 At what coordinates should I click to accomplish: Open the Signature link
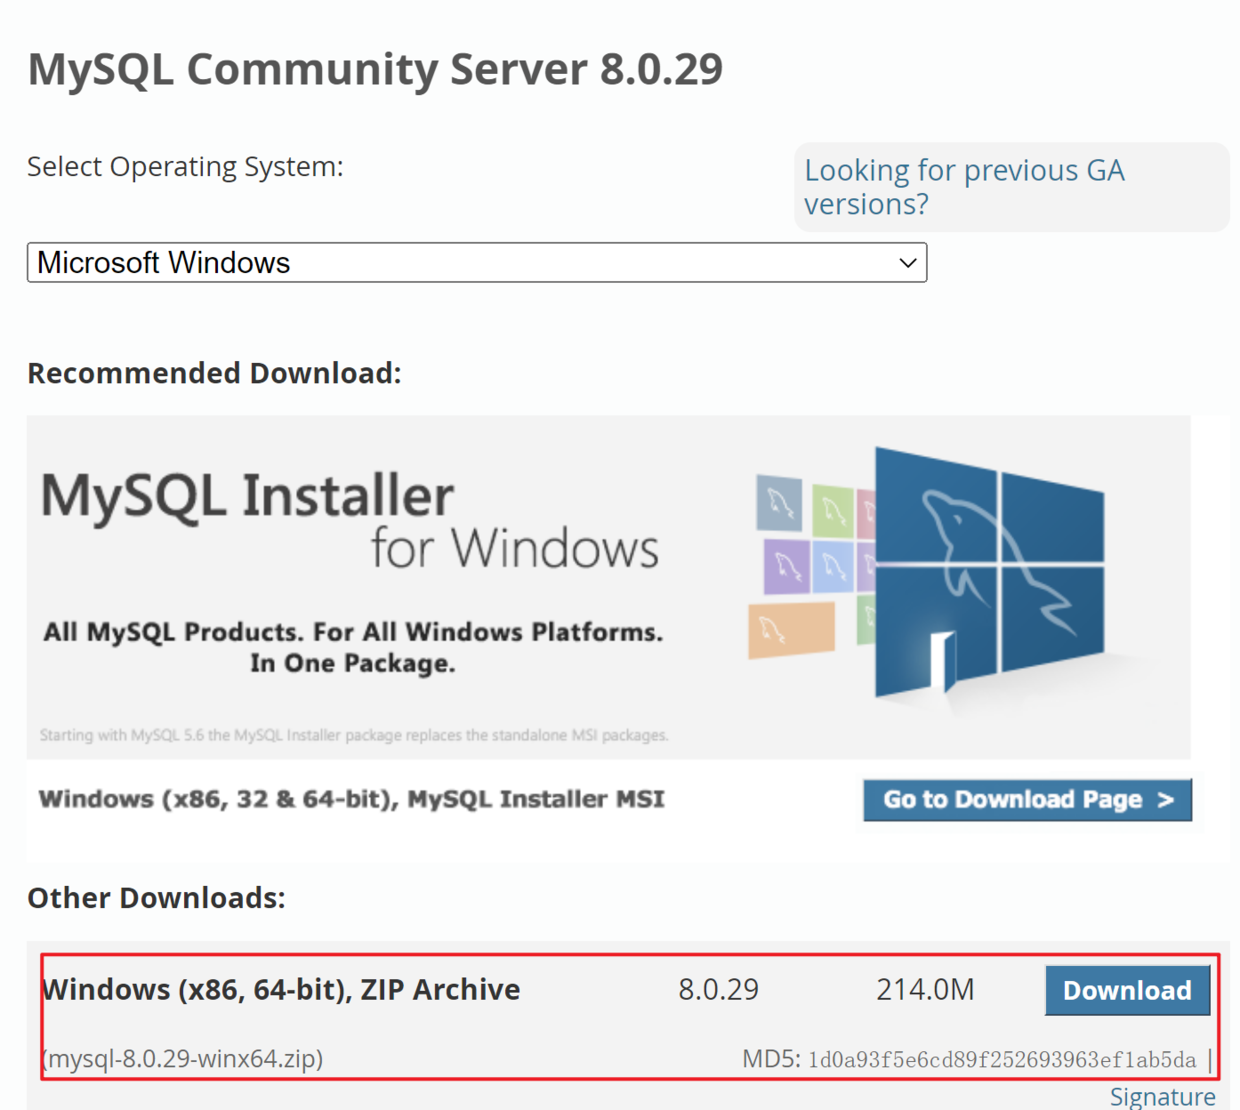(1162, 1097)
